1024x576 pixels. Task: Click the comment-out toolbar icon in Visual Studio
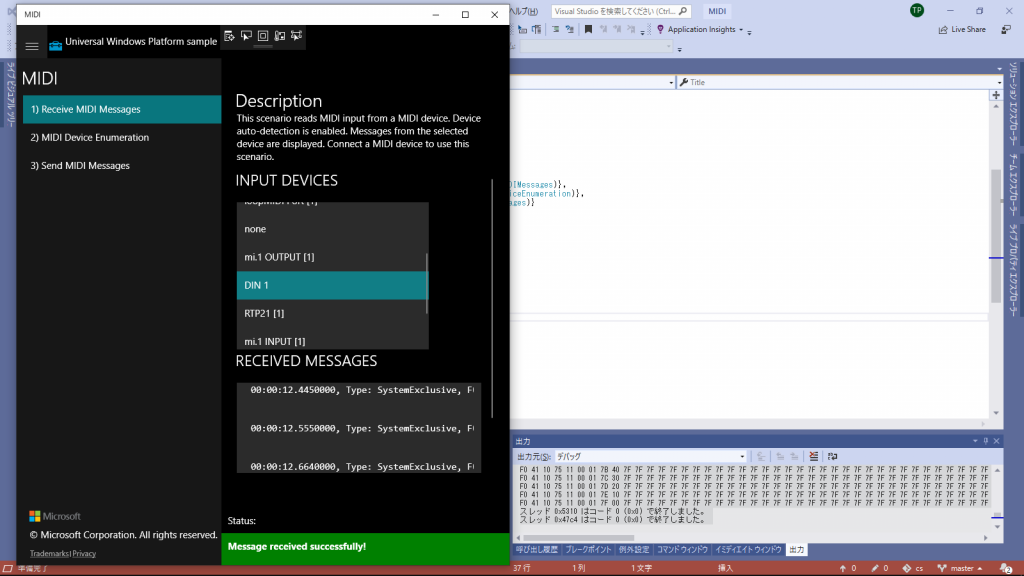pyautogui.click(x=556, y=29)
